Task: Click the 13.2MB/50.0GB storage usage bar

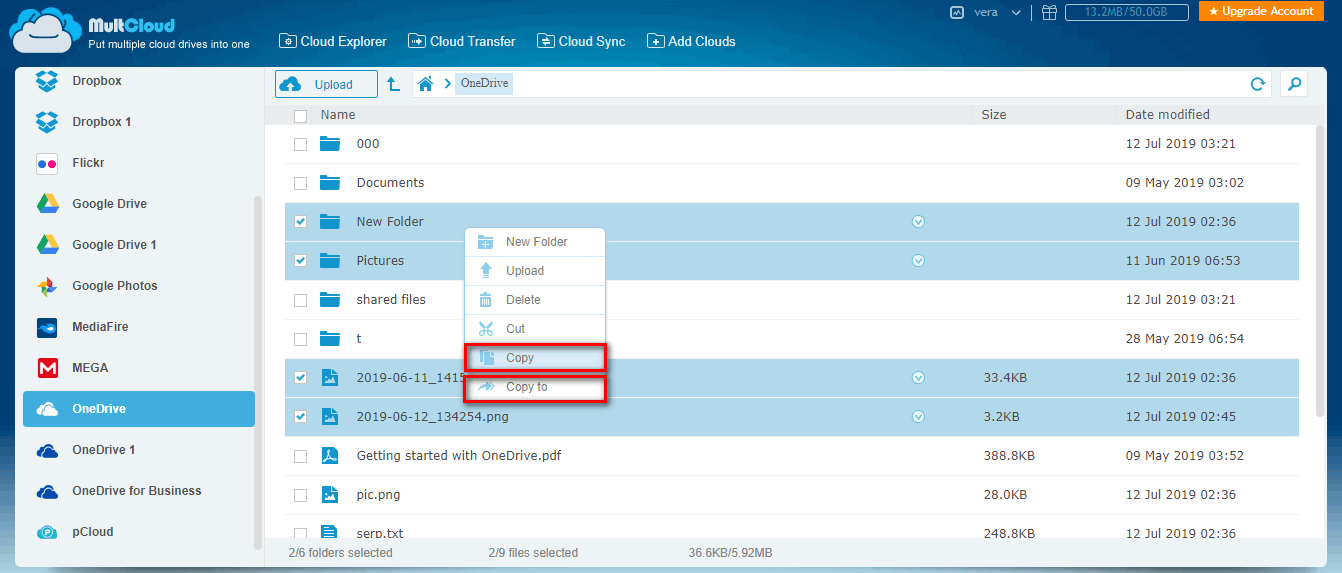Action: pos(1127,12)
